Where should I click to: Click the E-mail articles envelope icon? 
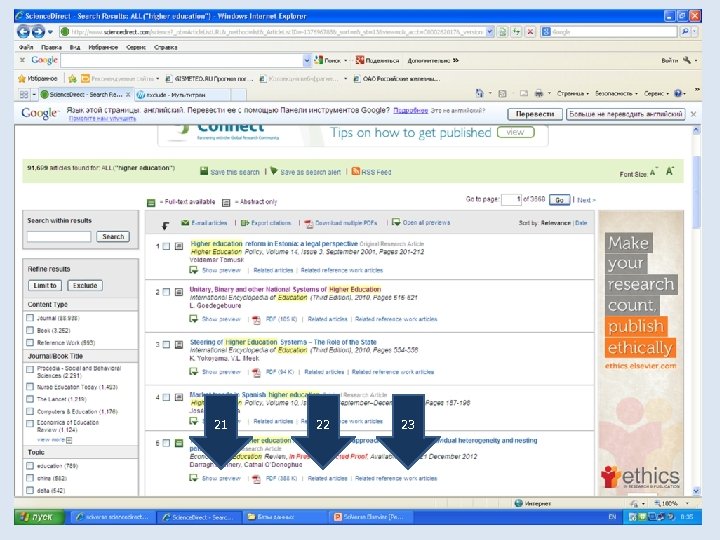(x=185, y=223)
